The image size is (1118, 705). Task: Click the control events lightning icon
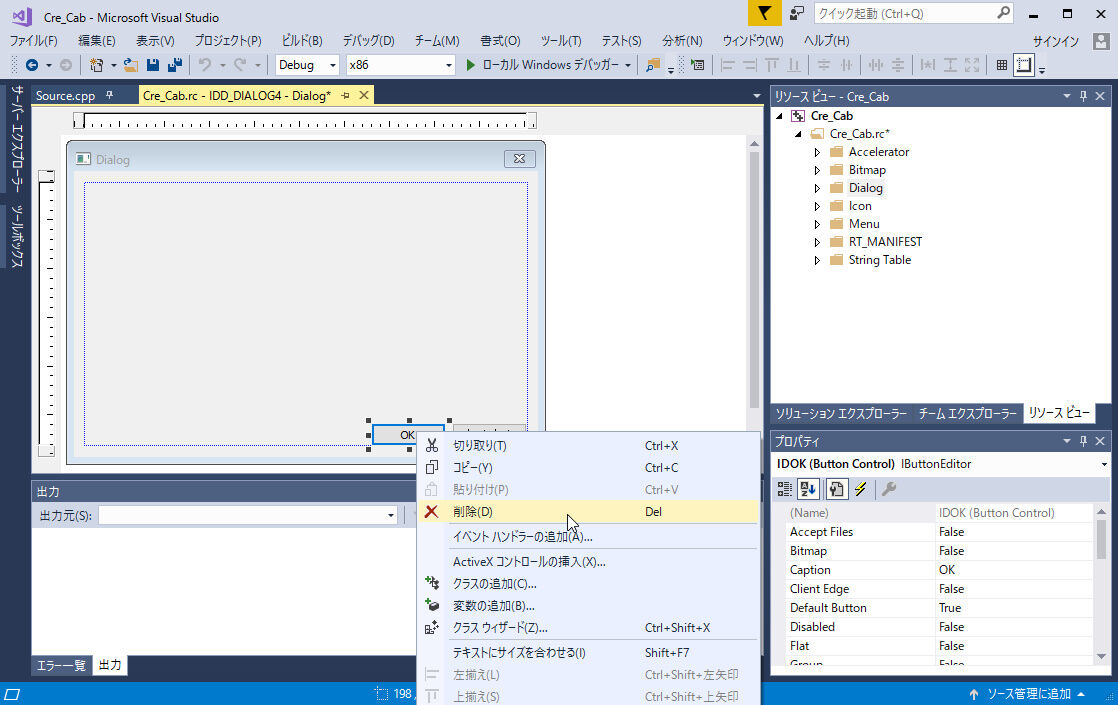pos(861,489)
